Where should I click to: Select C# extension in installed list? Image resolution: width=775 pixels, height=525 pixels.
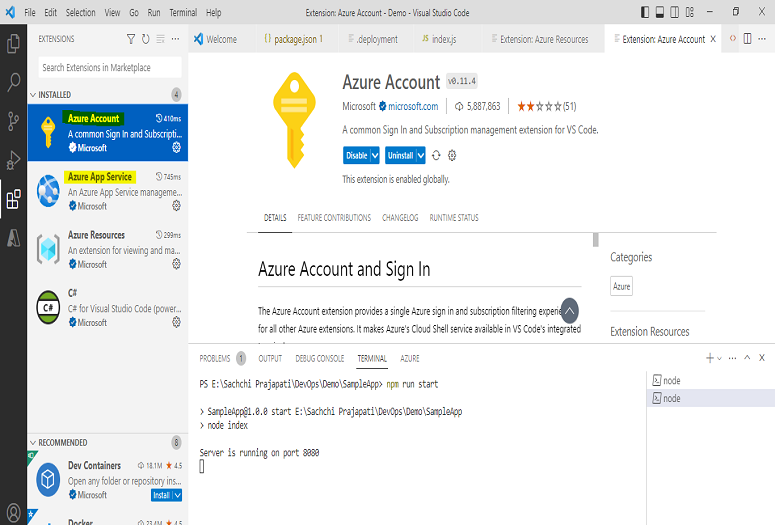pos(108,307)
